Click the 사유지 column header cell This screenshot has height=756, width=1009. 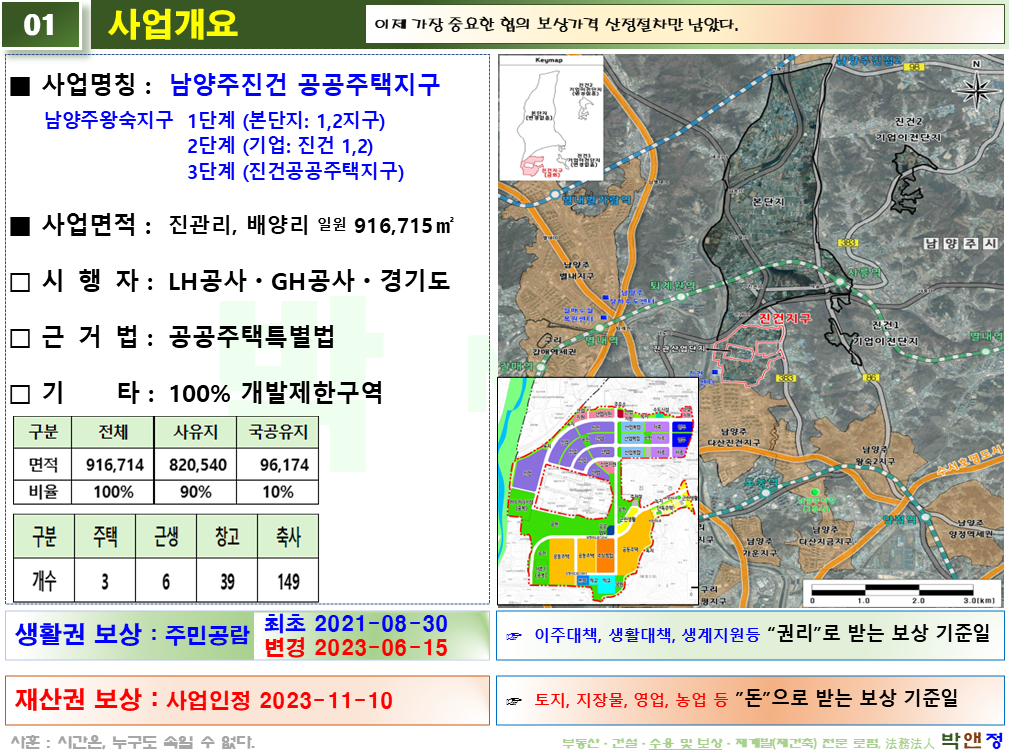tap(196, 432)
